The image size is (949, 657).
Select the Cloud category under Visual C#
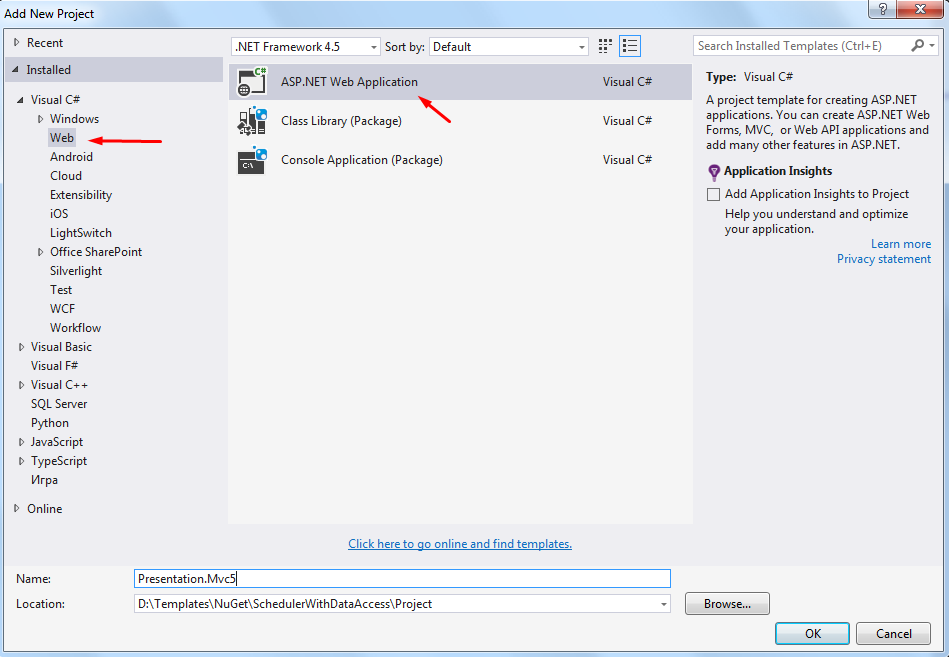(66, 176)
